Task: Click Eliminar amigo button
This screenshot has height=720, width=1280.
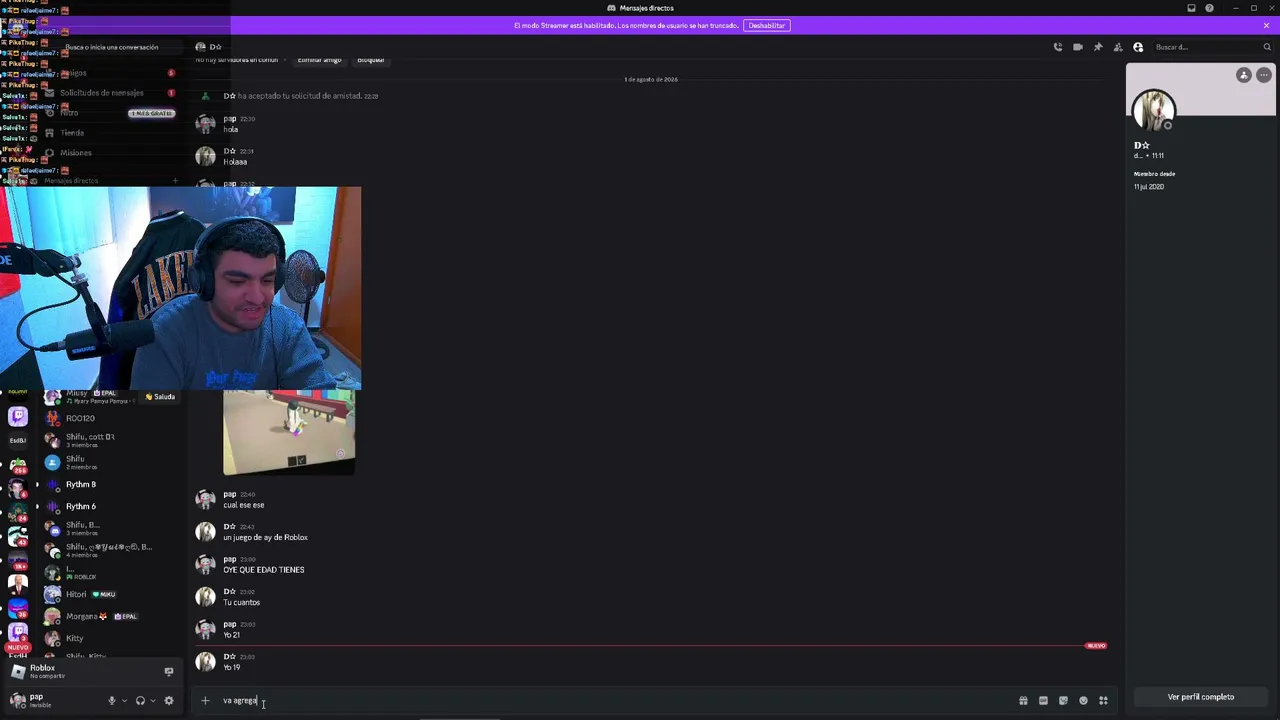Action: pyautogui.click(x=319, y=60)
